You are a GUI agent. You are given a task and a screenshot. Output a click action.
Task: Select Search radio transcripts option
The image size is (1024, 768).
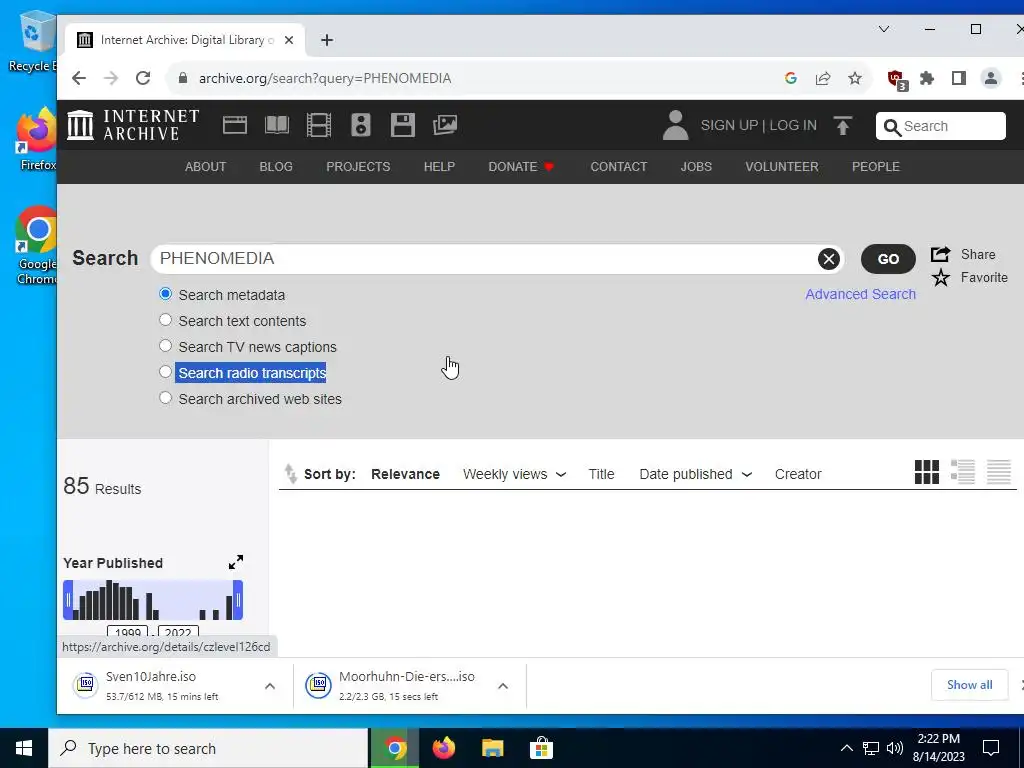click(165, 372)
